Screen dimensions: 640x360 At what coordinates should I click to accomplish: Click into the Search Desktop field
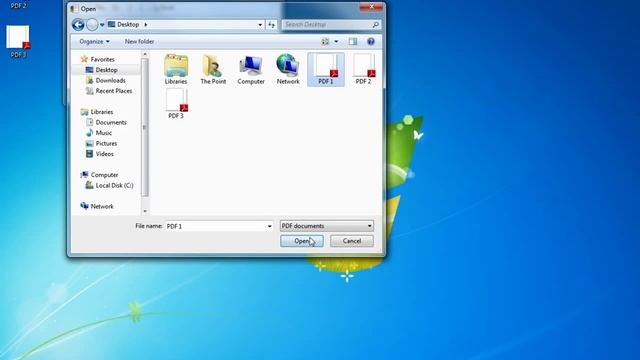[326, 24]
